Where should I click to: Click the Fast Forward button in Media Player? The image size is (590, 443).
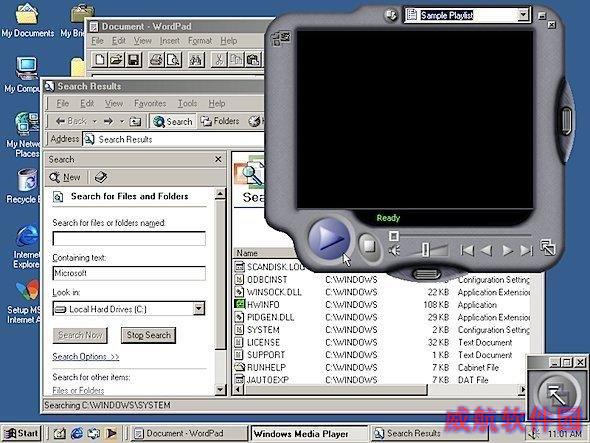pyautogui.click(x=507, y=250)
